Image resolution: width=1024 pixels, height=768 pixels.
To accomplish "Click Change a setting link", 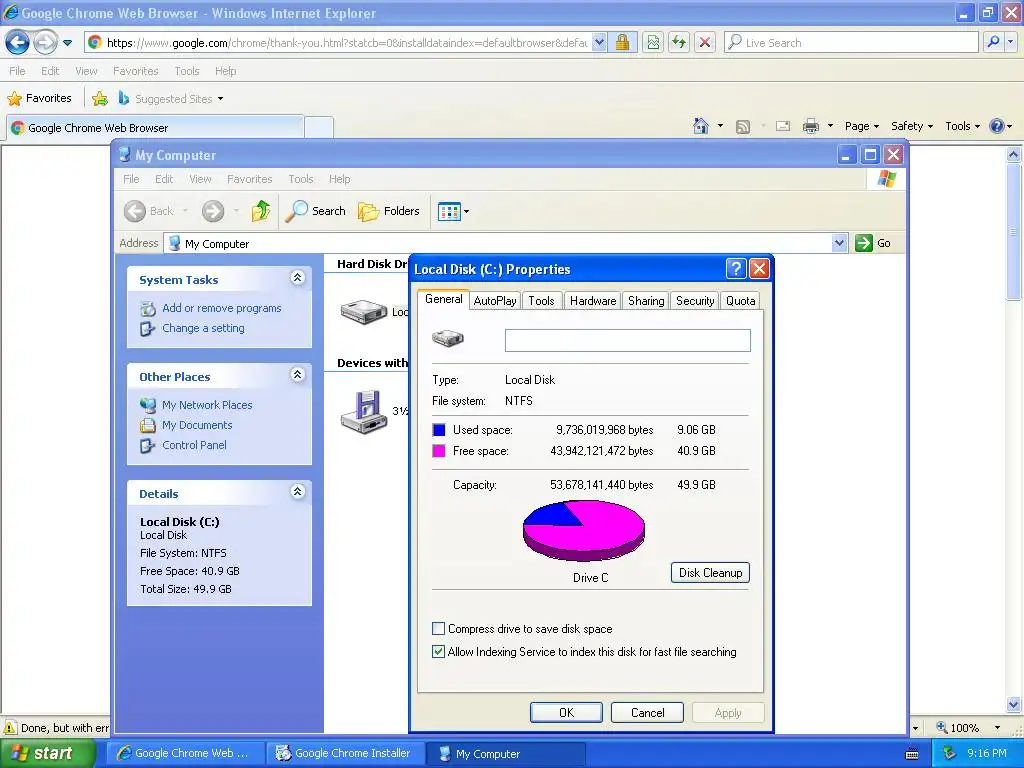I will tap(203, 328).
